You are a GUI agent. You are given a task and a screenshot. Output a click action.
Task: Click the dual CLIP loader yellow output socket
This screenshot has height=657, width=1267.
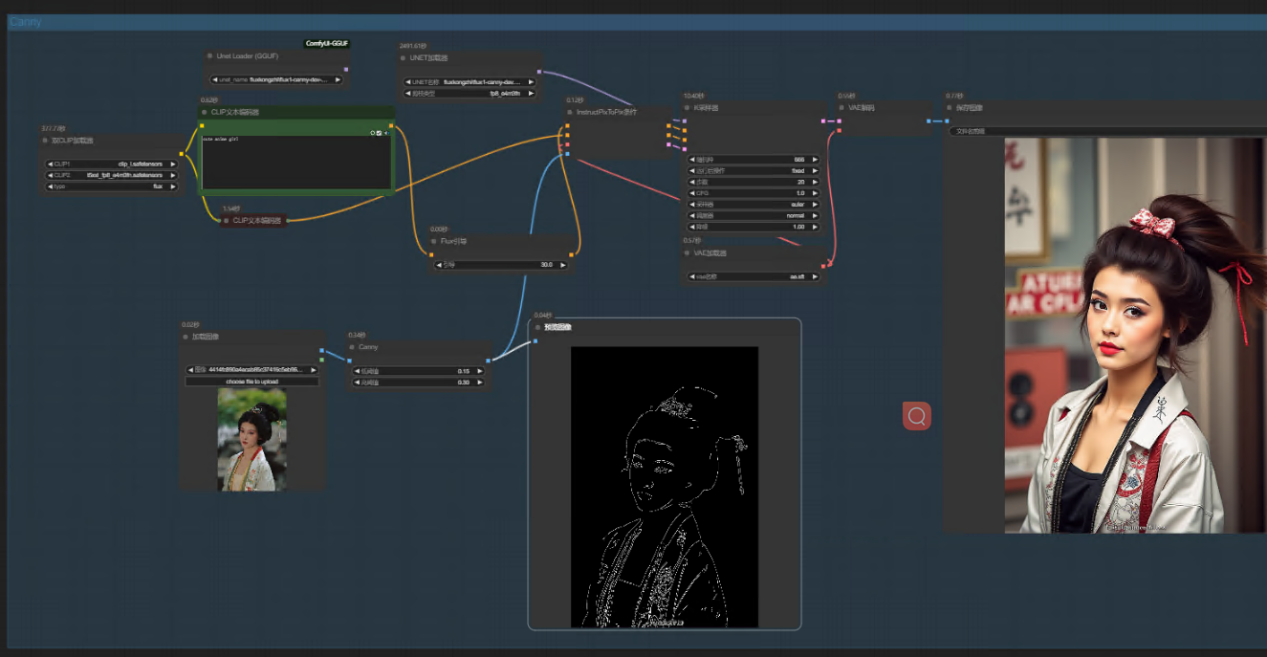181,154
